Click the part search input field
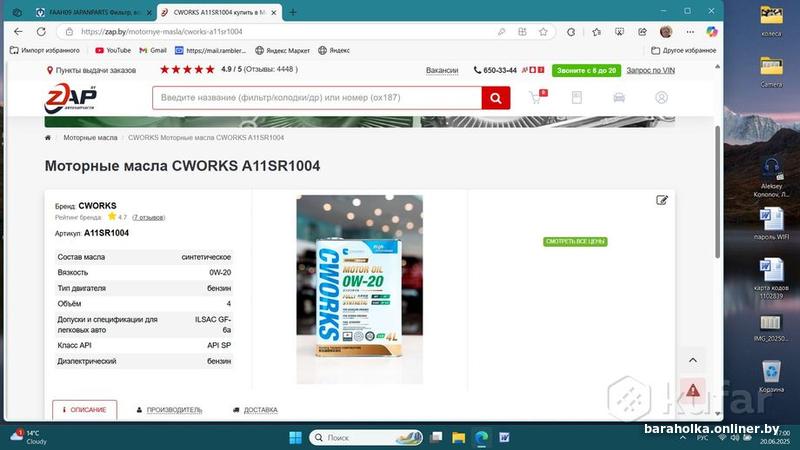This screenshot has height=450, width=800. click(x=317, y=98)
